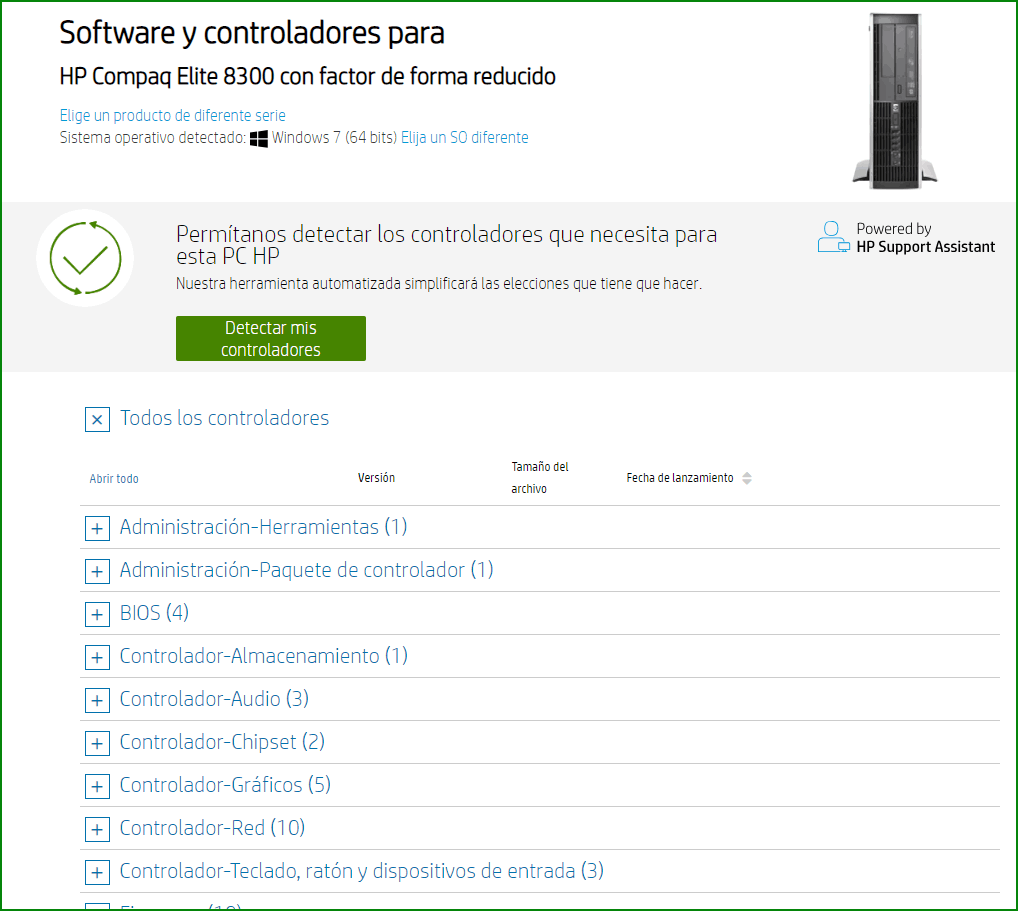Click the Versión column header
The width and height of the screenshot is (1018, 911).
[377, 478]
